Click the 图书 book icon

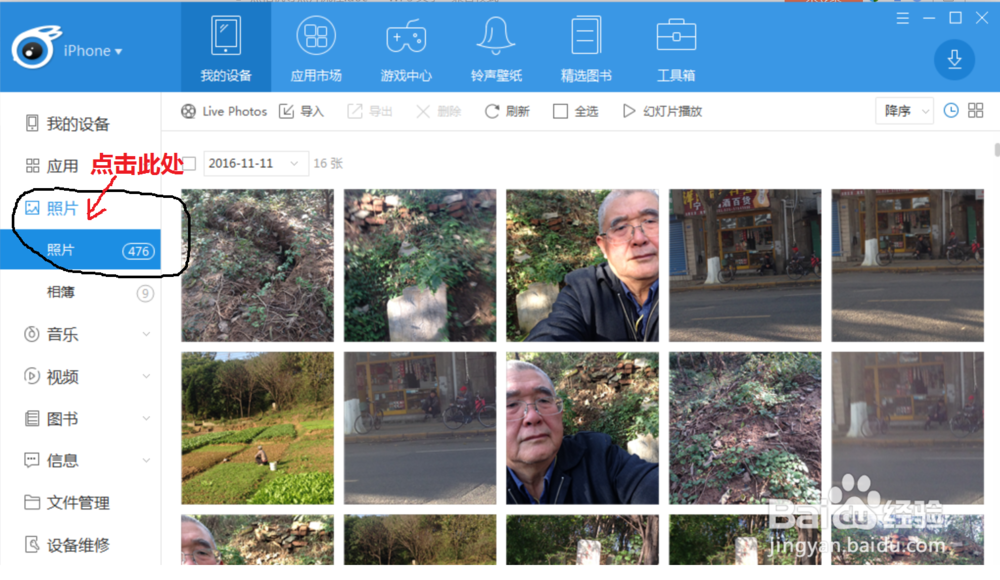(31, 419)
